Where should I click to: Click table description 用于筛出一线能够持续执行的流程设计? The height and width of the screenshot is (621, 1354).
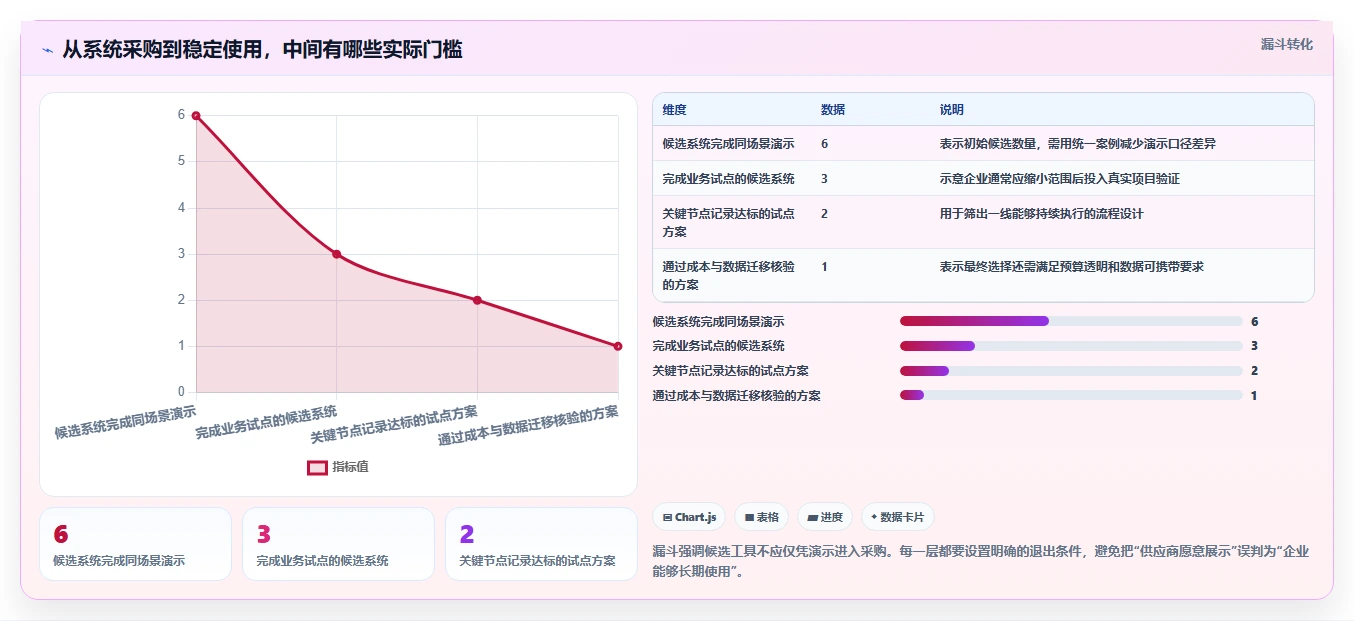pyautogui.click(x=1041, y=214)
